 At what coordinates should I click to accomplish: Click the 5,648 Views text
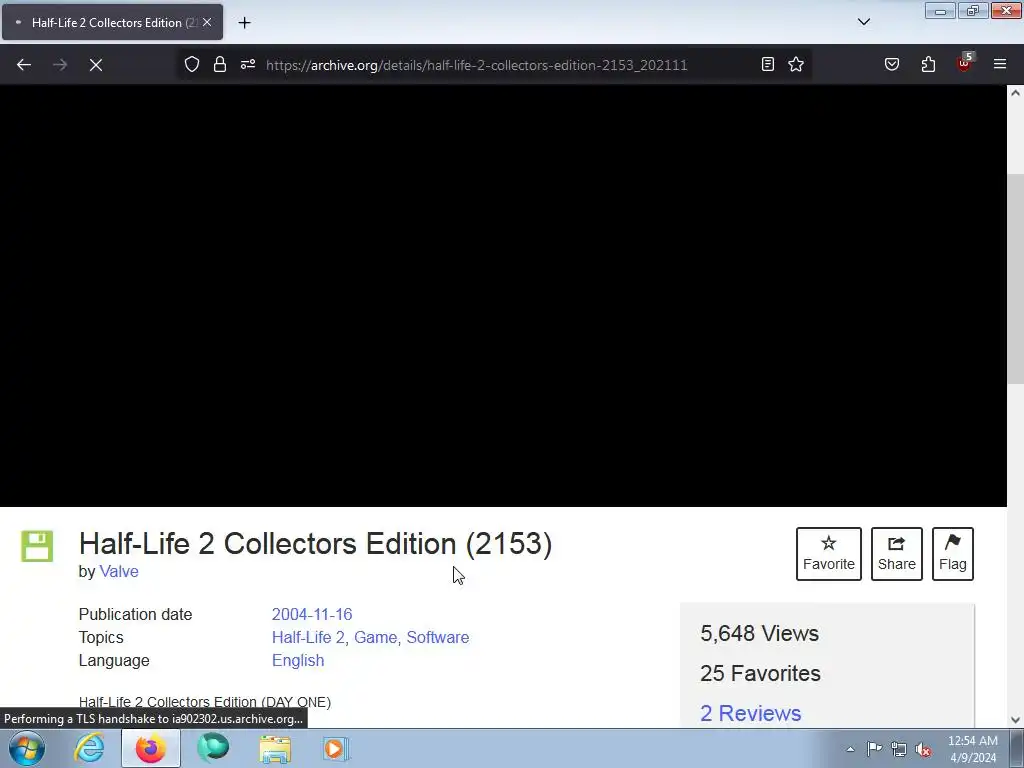(x=760, y=633)
